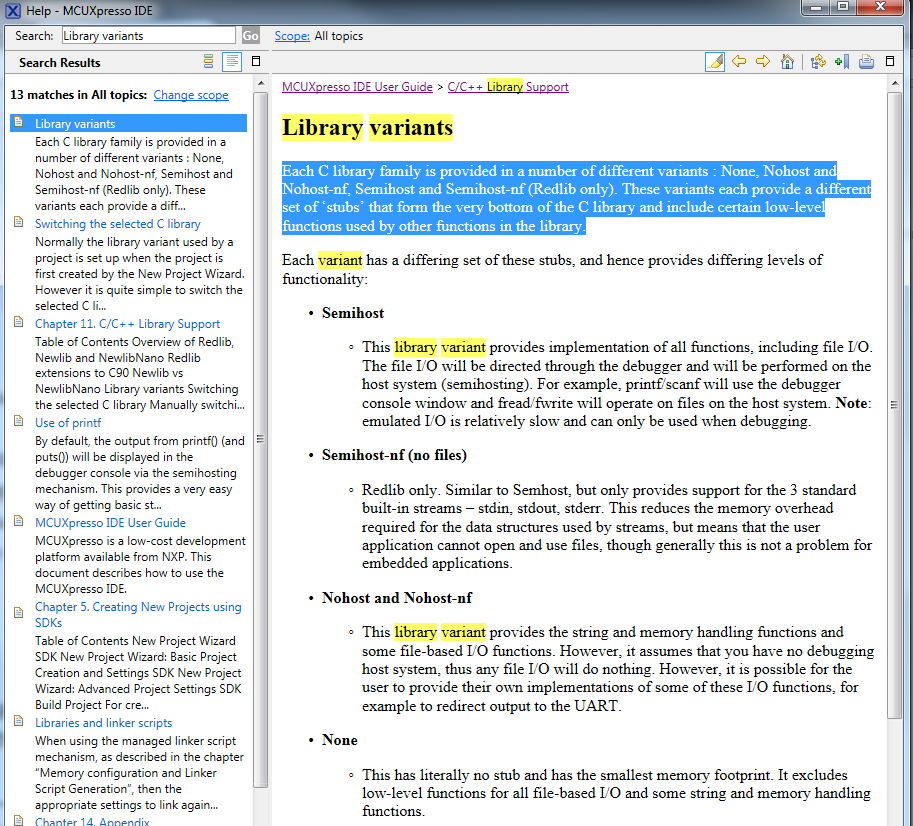
Task: Click document icon beside Chapter 5
Action: click(19, 612)
